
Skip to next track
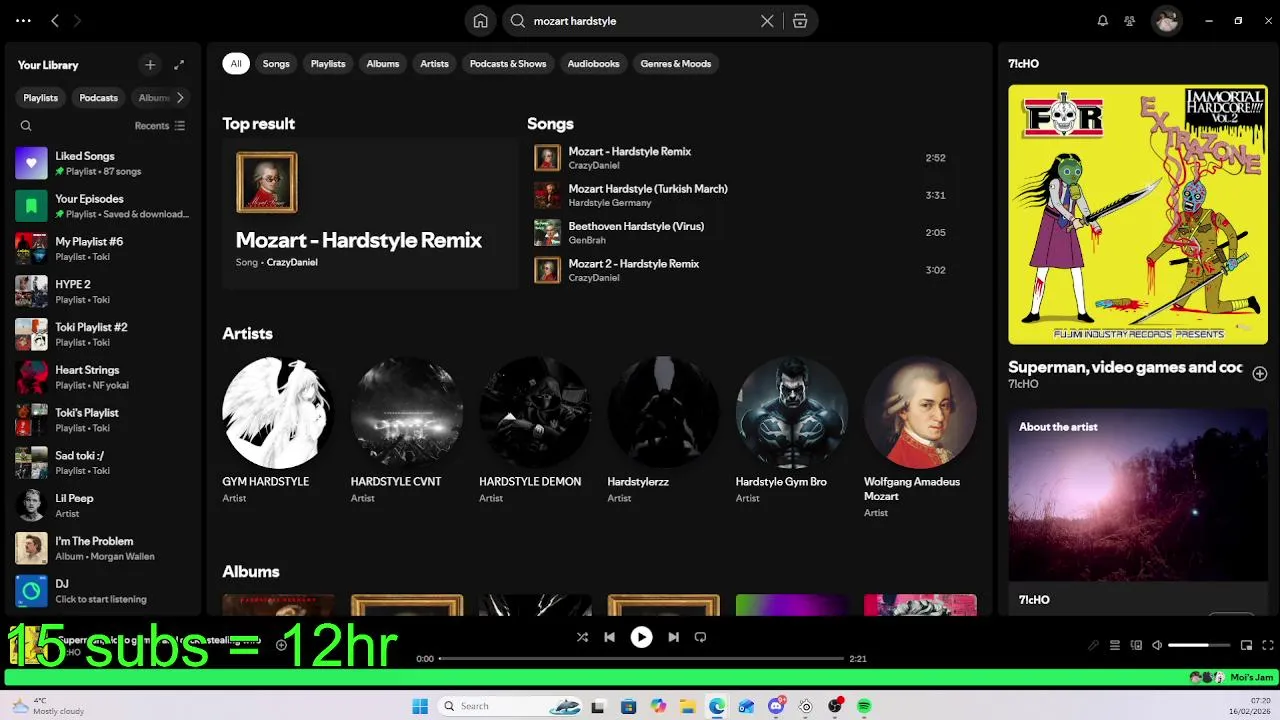[x=673, y=637]
